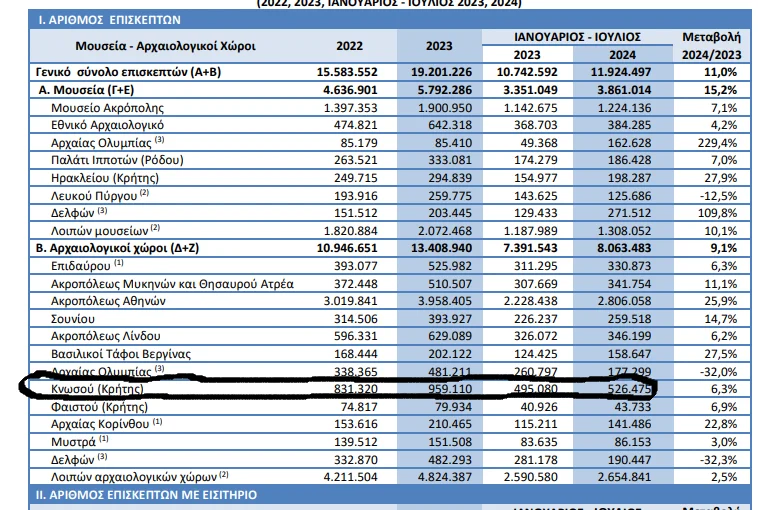Click the 'Σουνίου' row label
758x510 pixels.
[73, 319]
